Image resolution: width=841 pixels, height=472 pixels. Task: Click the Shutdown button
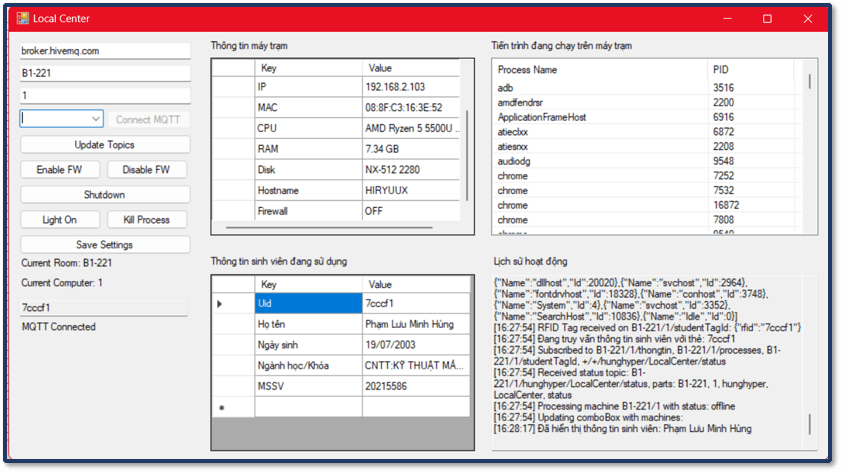[x=105, y=195]
